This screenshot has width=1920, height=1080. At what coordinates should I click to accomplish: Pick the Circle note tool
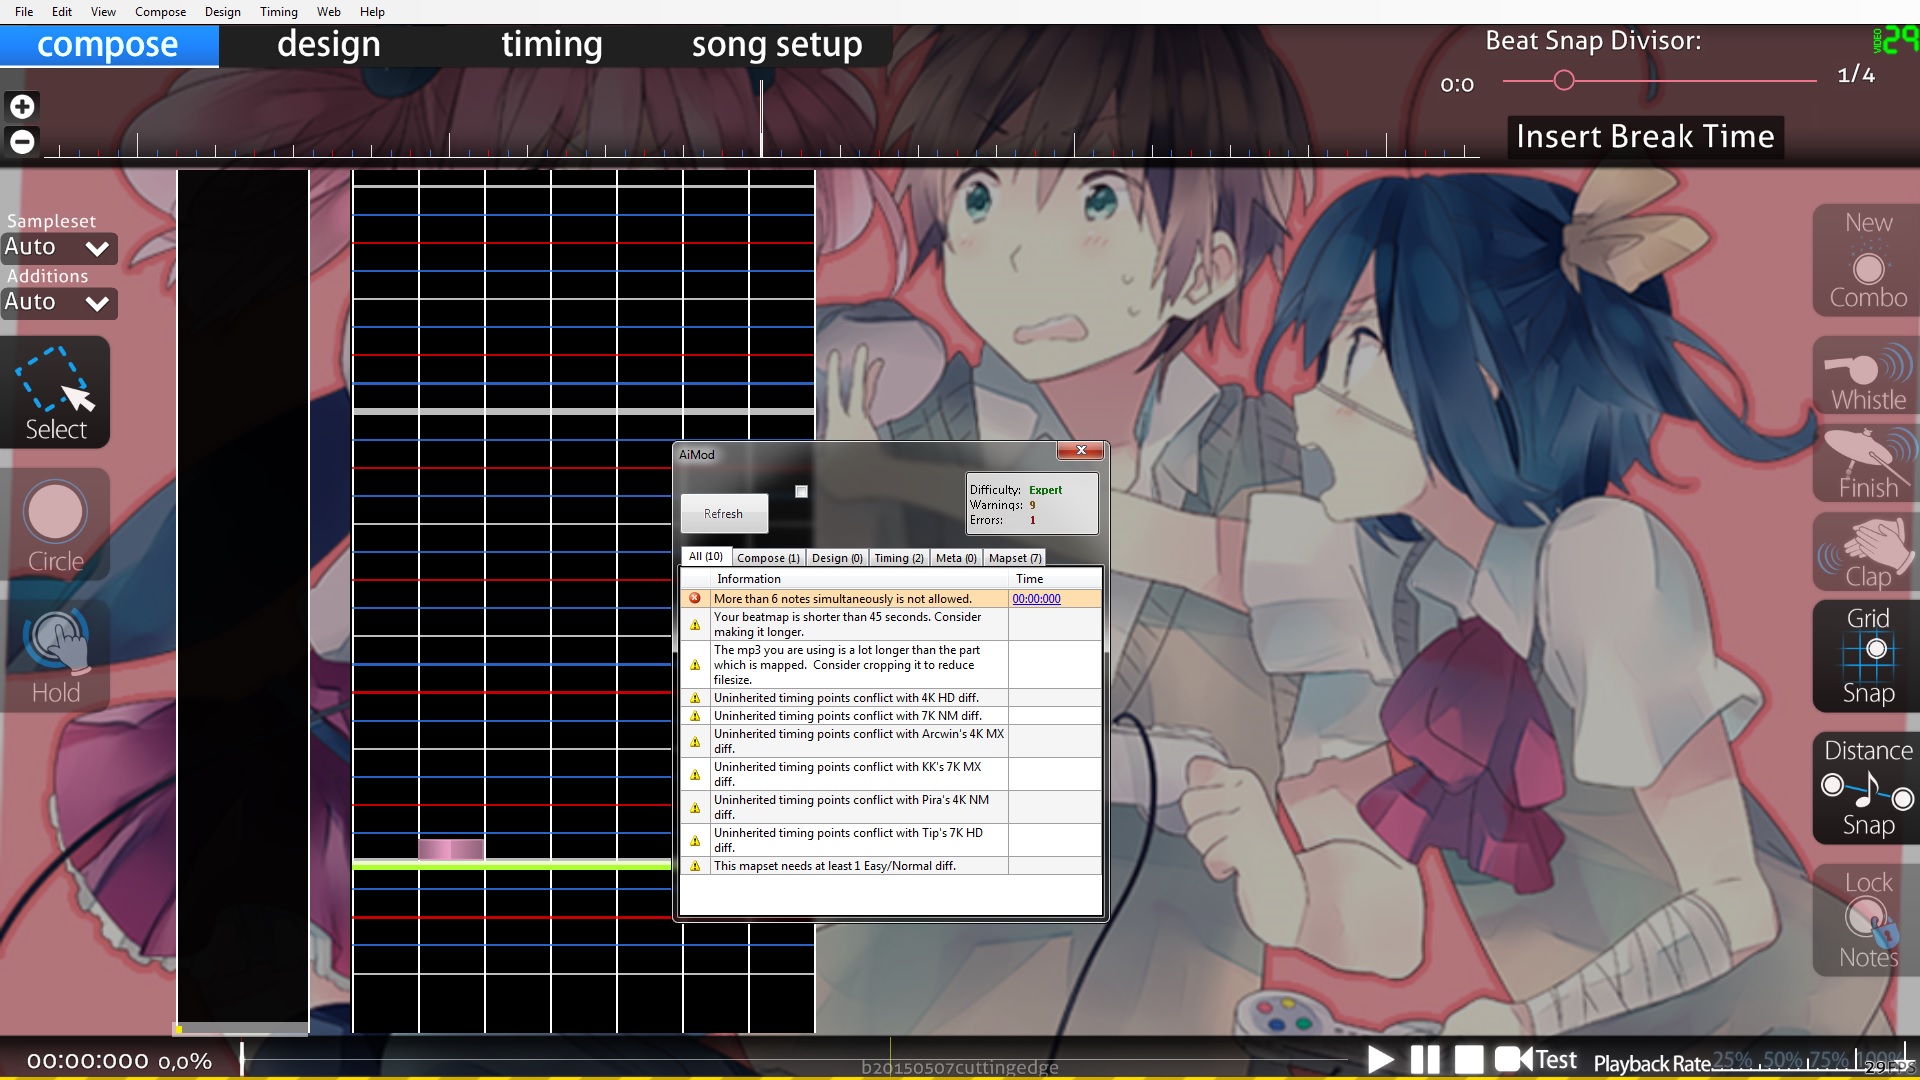pyautogui.click(x=56, y=525)
